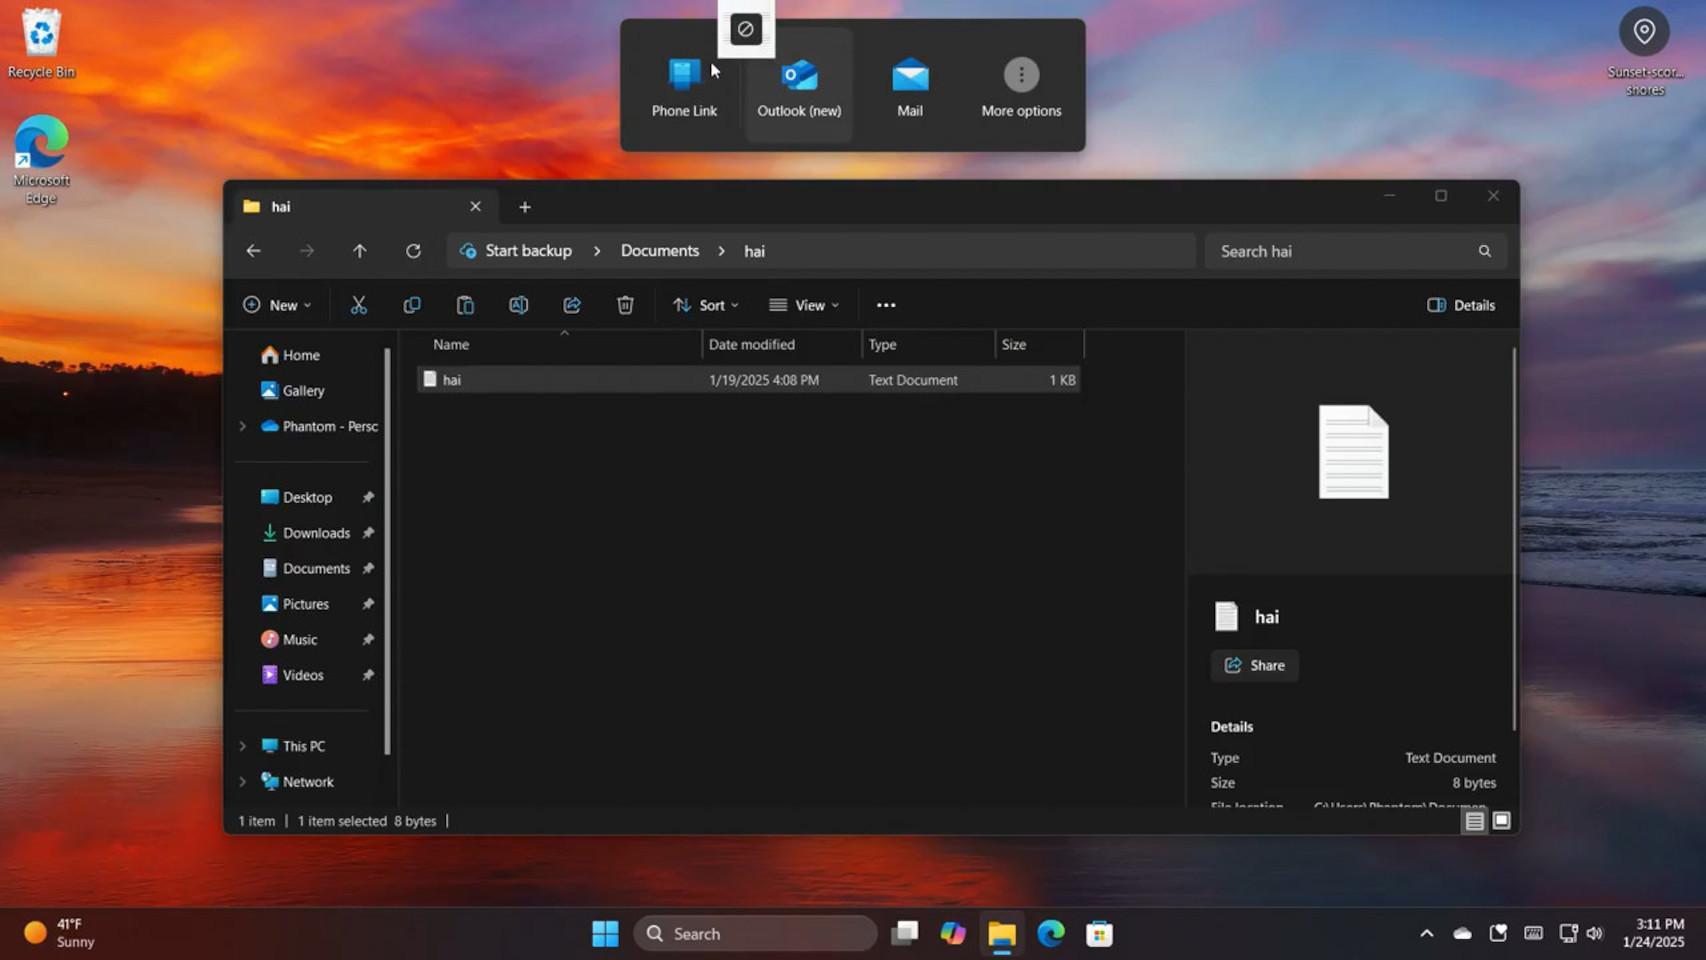1706x960 pixels.
Task: Toggle the Details pane on the right
Action: [x=1460, y=305]
